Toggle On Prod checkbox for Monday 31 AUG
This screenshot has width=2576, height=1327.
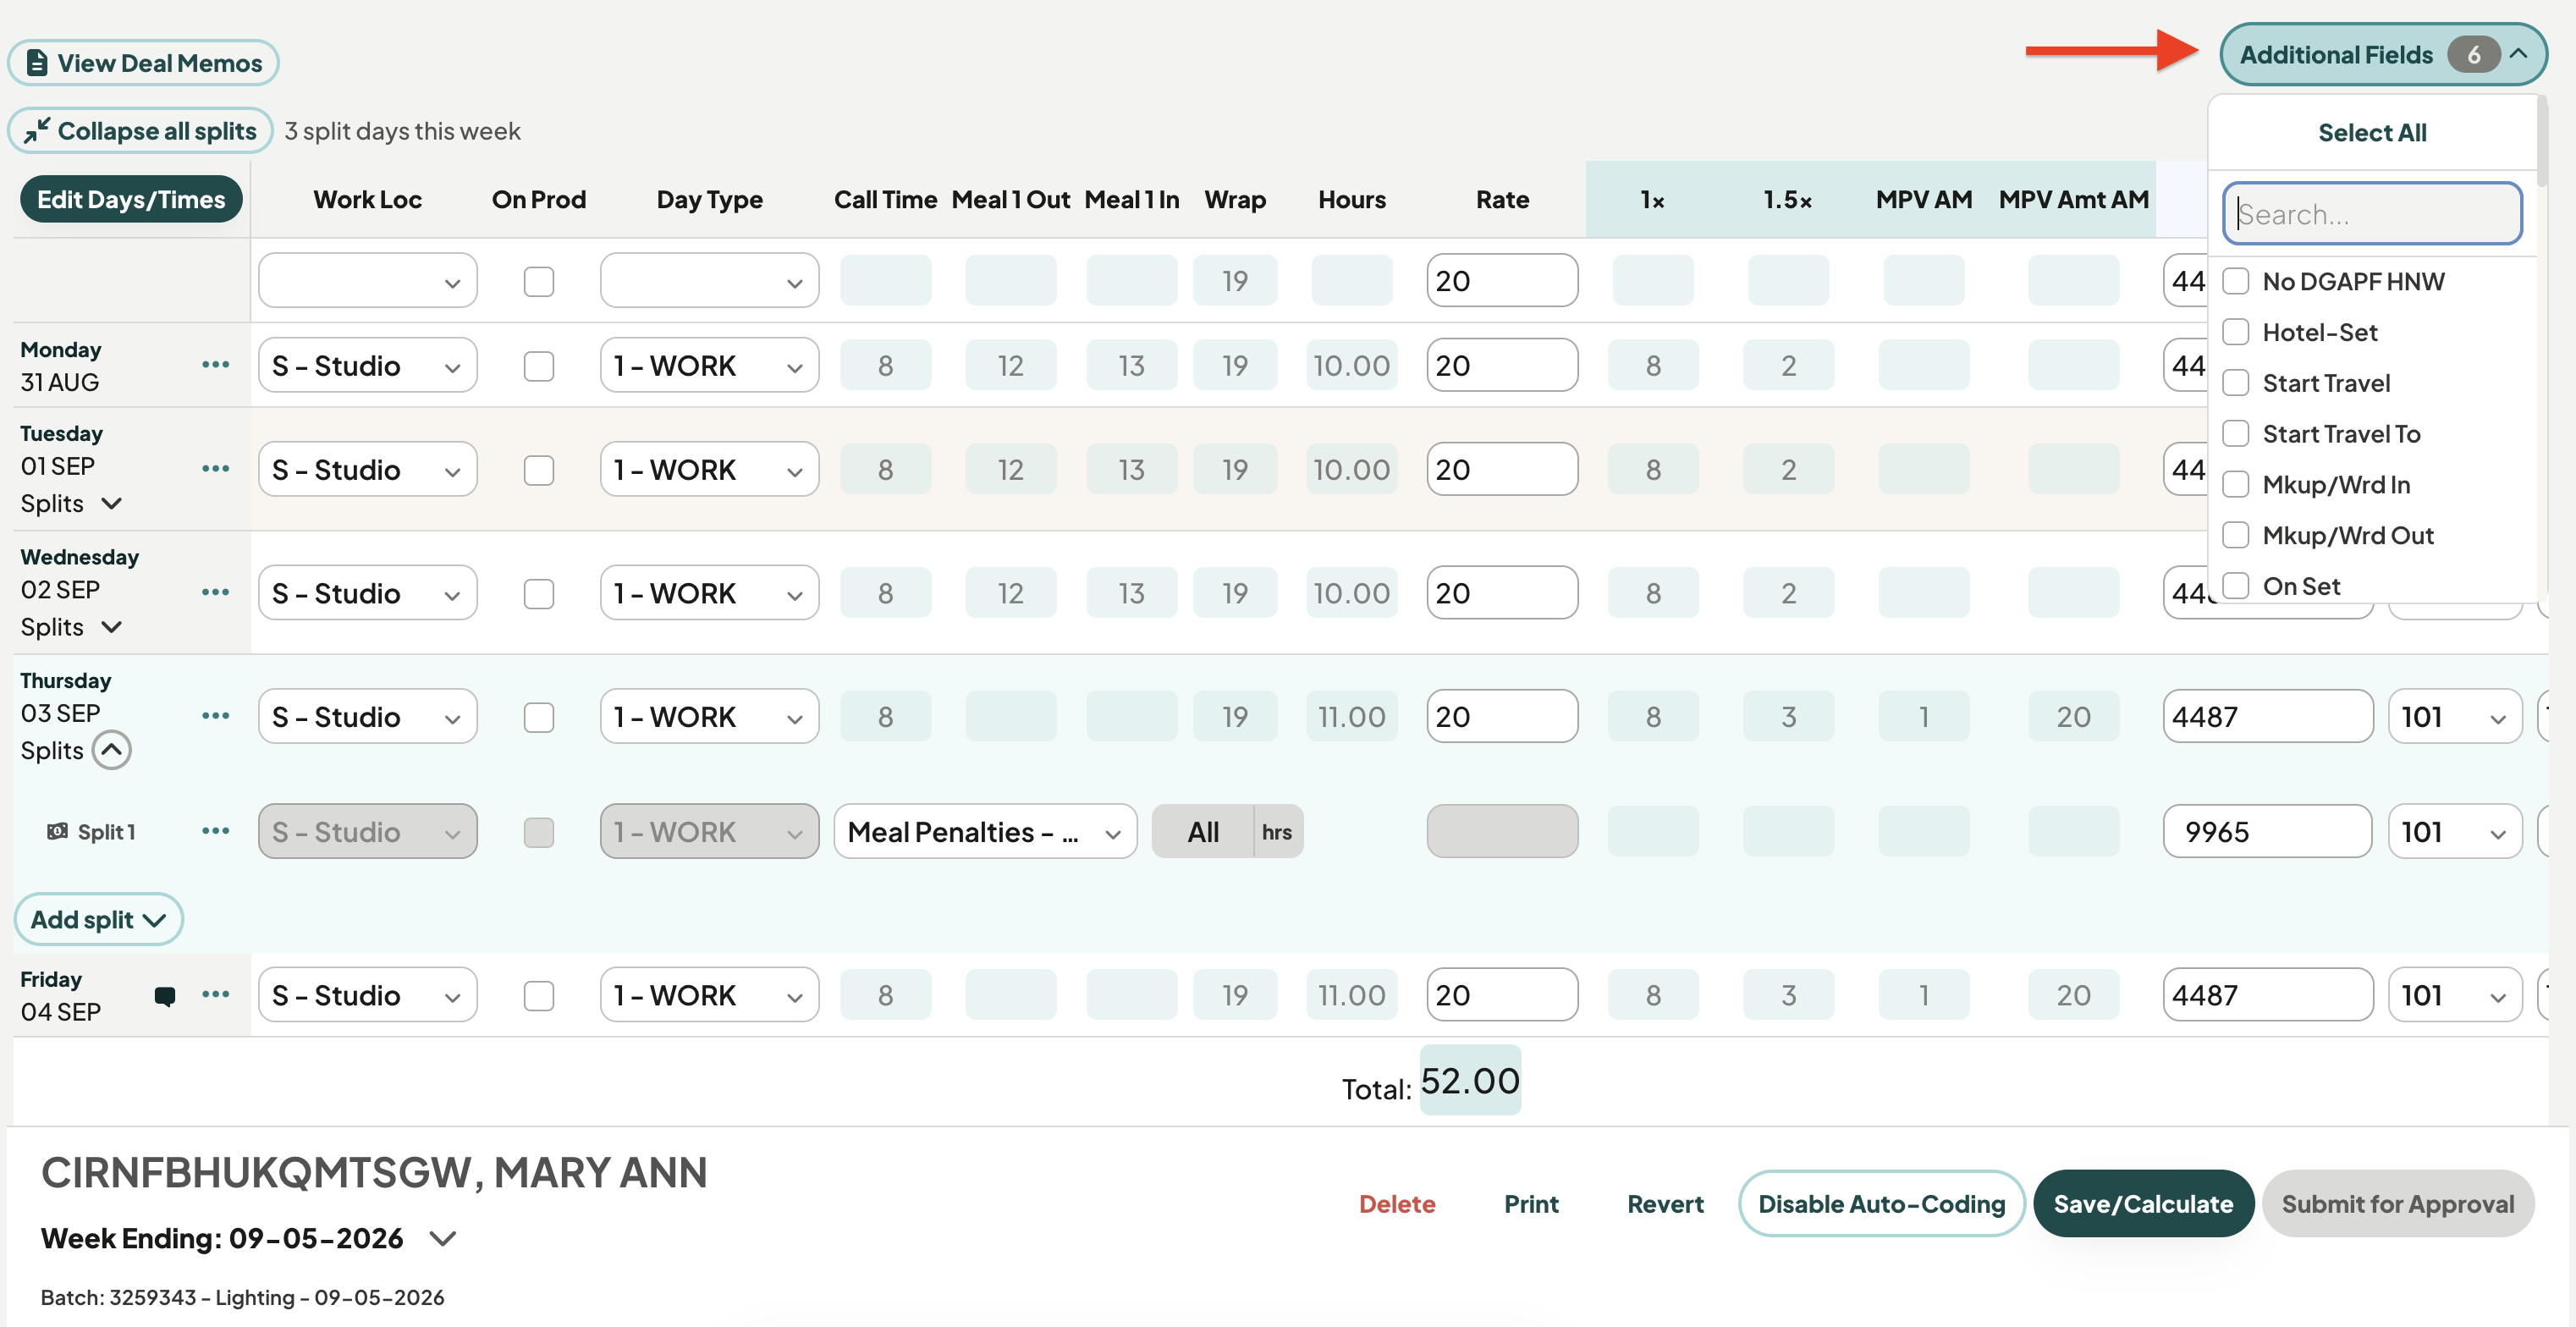point(539,366)
